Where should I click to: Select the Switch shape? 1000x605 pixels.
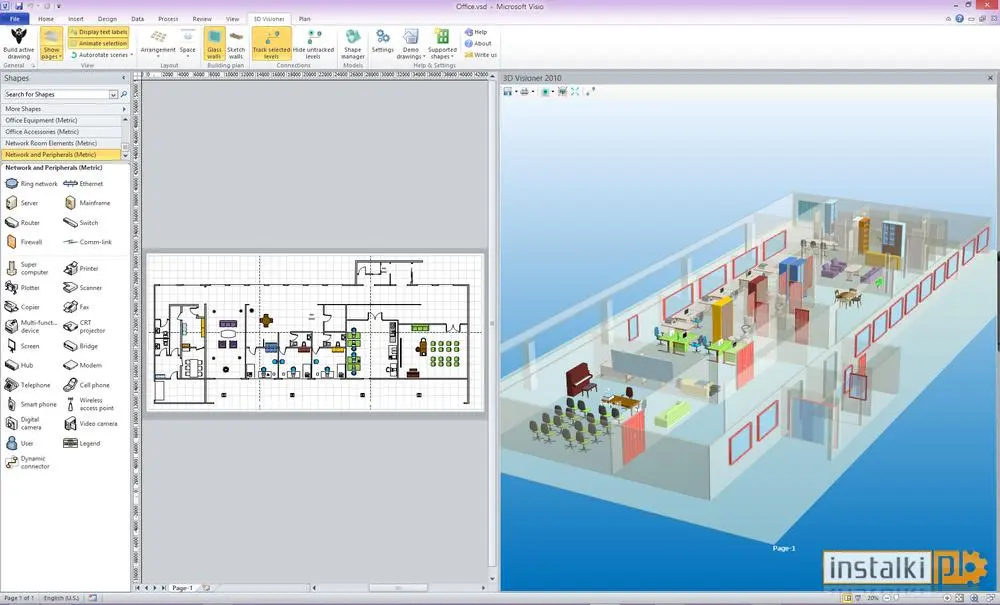click(x=81, y=222)
